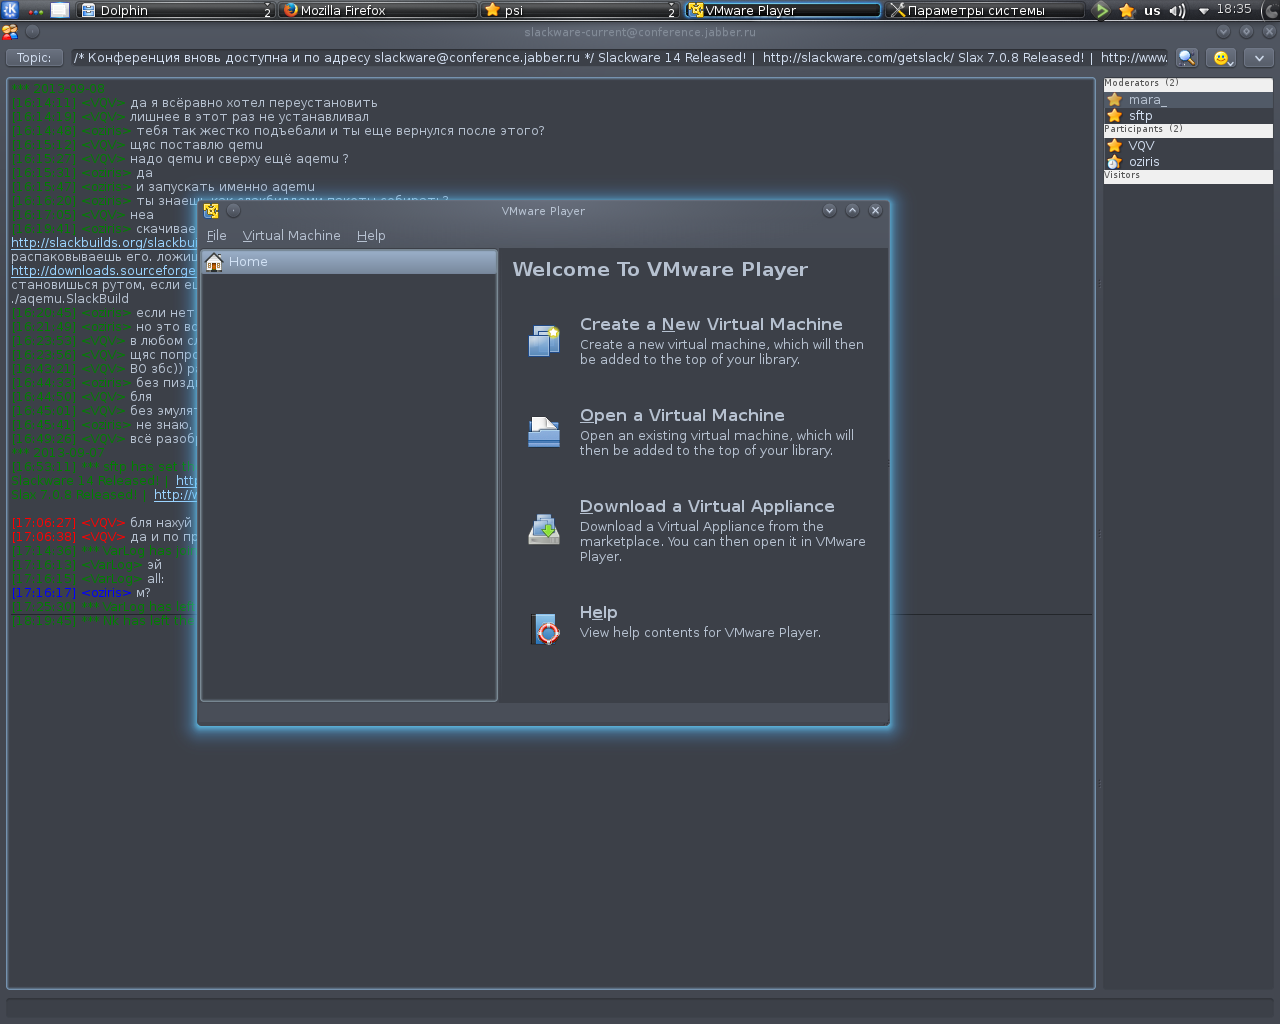
Task: Expand hidden system tray icons arrow
Action: pyautogui.click(x=1203, y=11)
